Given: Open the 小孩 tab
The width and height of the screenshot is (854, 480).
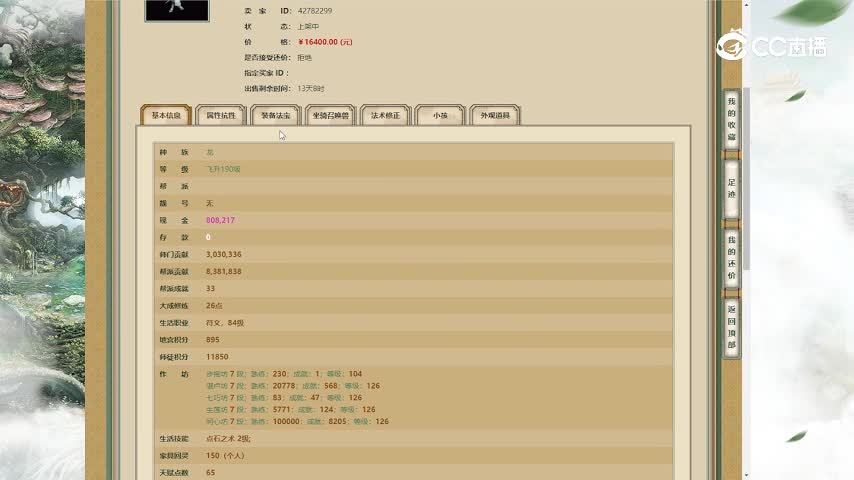Looking at the screenshot, I should click(x=440, y=116).
